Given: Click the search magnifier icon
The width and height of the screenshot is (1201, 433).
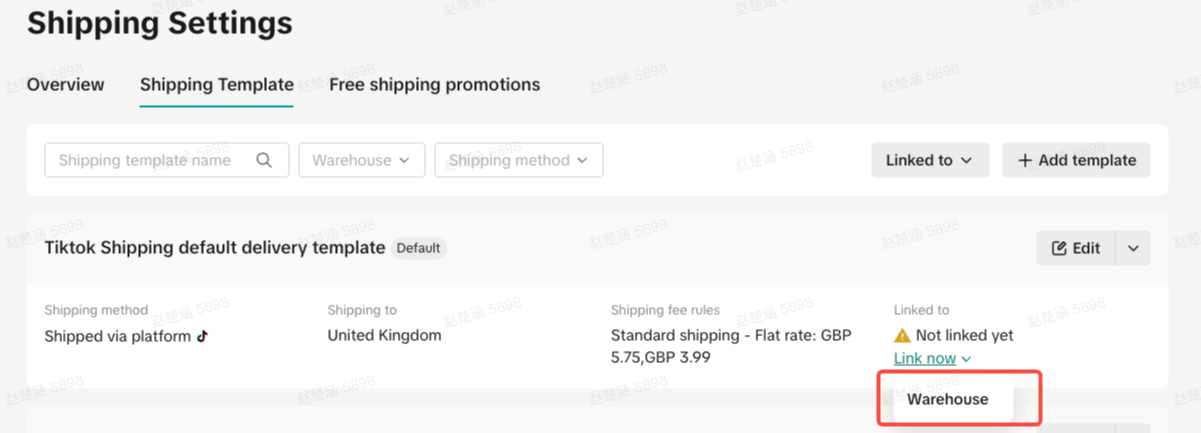Looking at the screenshot, I should click(264, 160).
